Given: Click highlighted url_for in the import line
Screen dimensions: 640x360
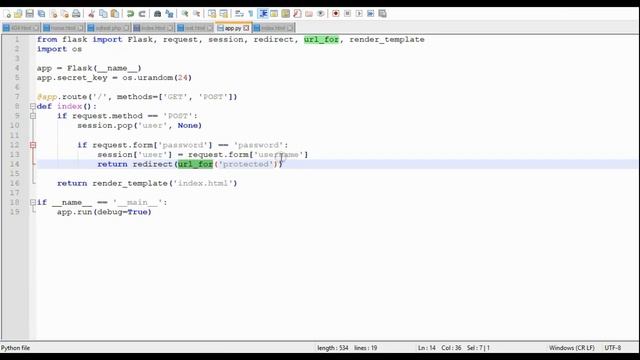Looking at the screenshot, I should point(321,40).
